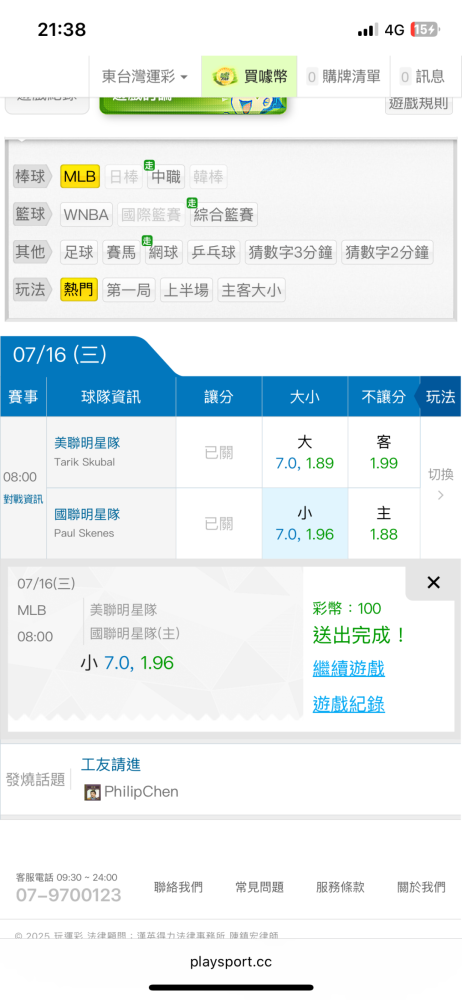Screen dimensions: 462x1000
Task: Switch to 主客大小 play mode
Action: click(x=251, y=290)
